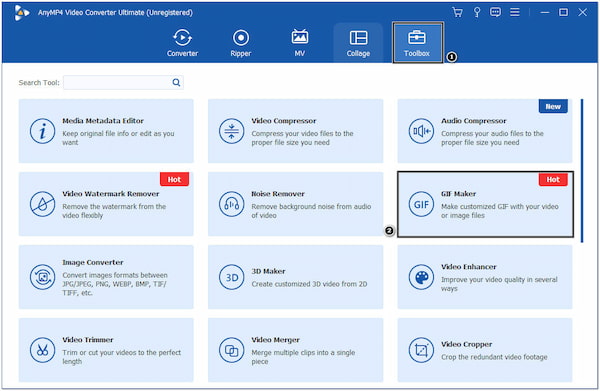This screenshot has width=600, height=391.
Task: Click the GIF Maker icon
Action: click(x=421, y=204)
